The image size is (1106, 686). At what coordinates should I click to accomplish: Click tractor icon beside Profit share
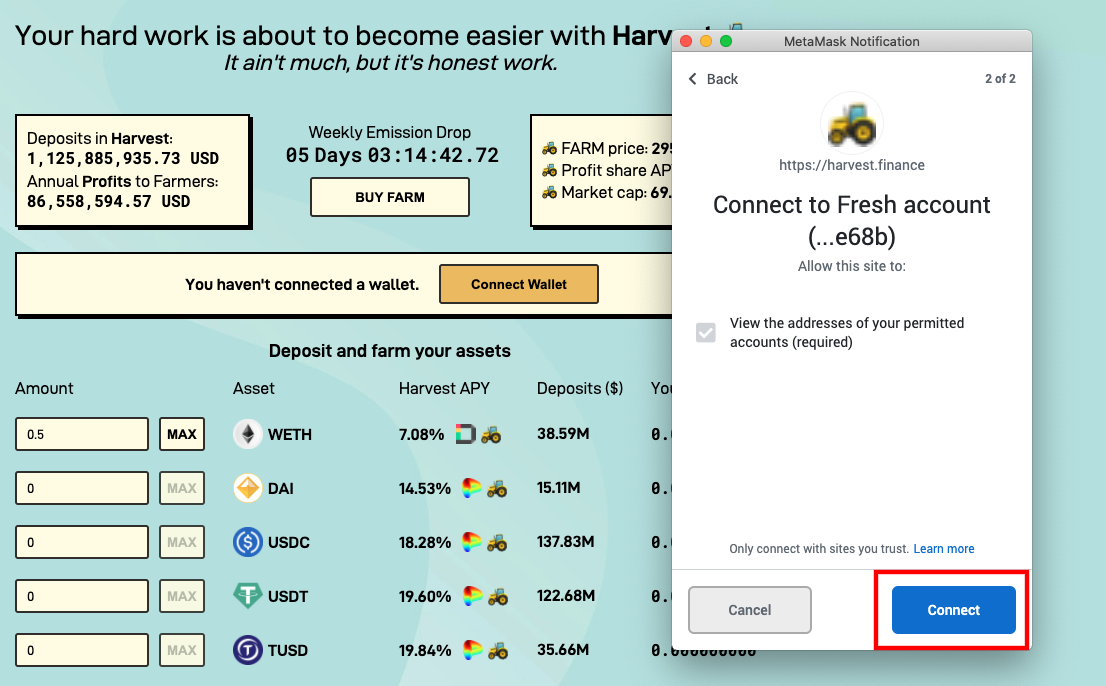(x=549, y=170)
